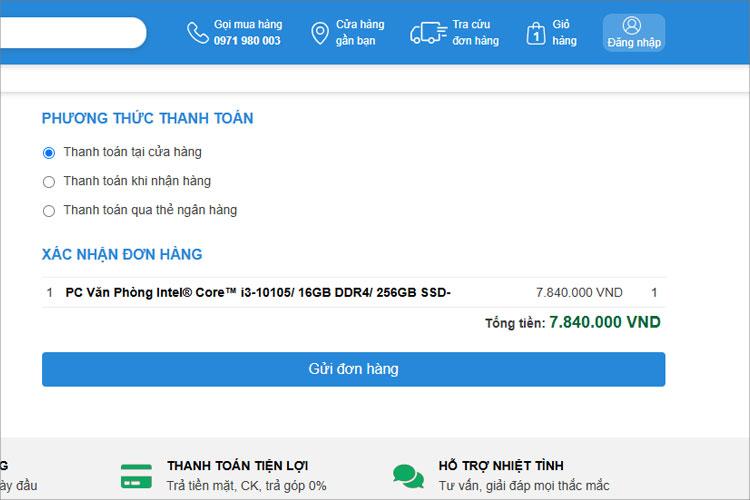Select 'Thanh toán tại cửa hàng' radio option
Image resolution: width=750 pixels, height=500 pixels.
49,153
